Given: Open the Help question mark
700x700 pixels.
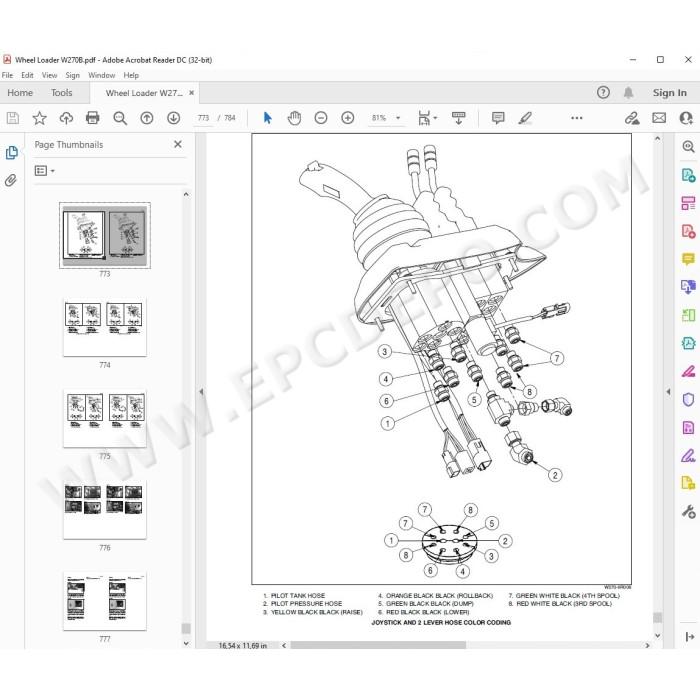Looking at the screenshot, I should click(603, 92).
